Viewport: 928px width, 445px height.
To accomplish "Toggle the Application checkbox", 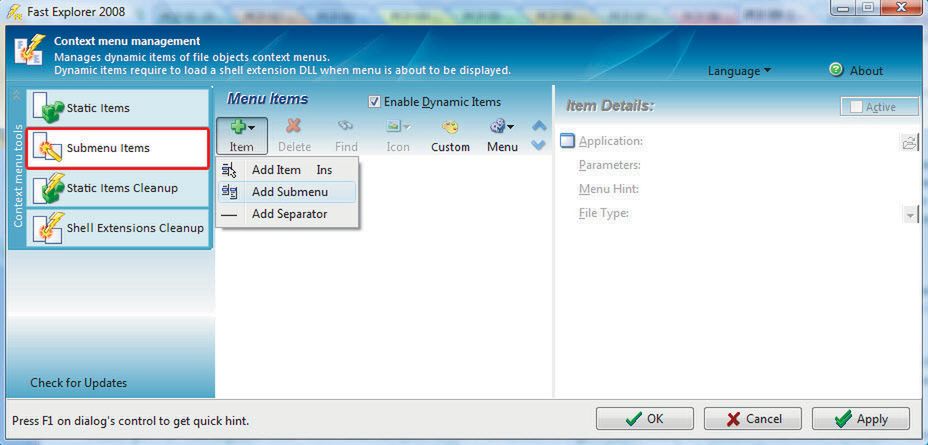I will pyautogui.click(x=568, y=141).
